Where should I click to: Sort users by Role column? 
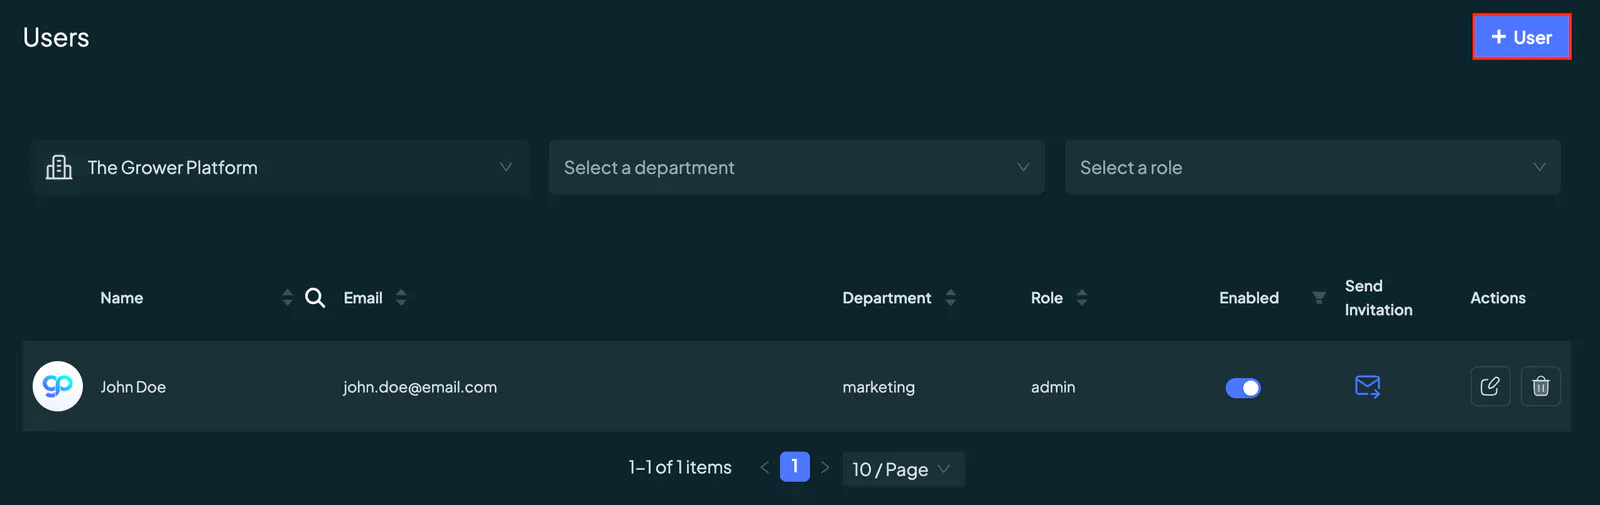(x=1082, y=298)
